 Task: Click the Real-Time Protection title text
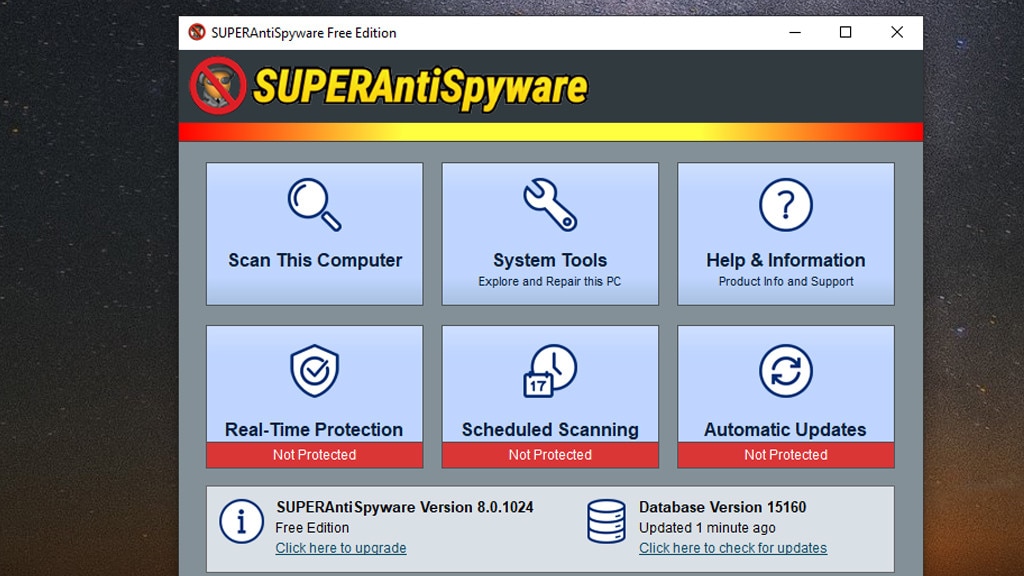314,429
